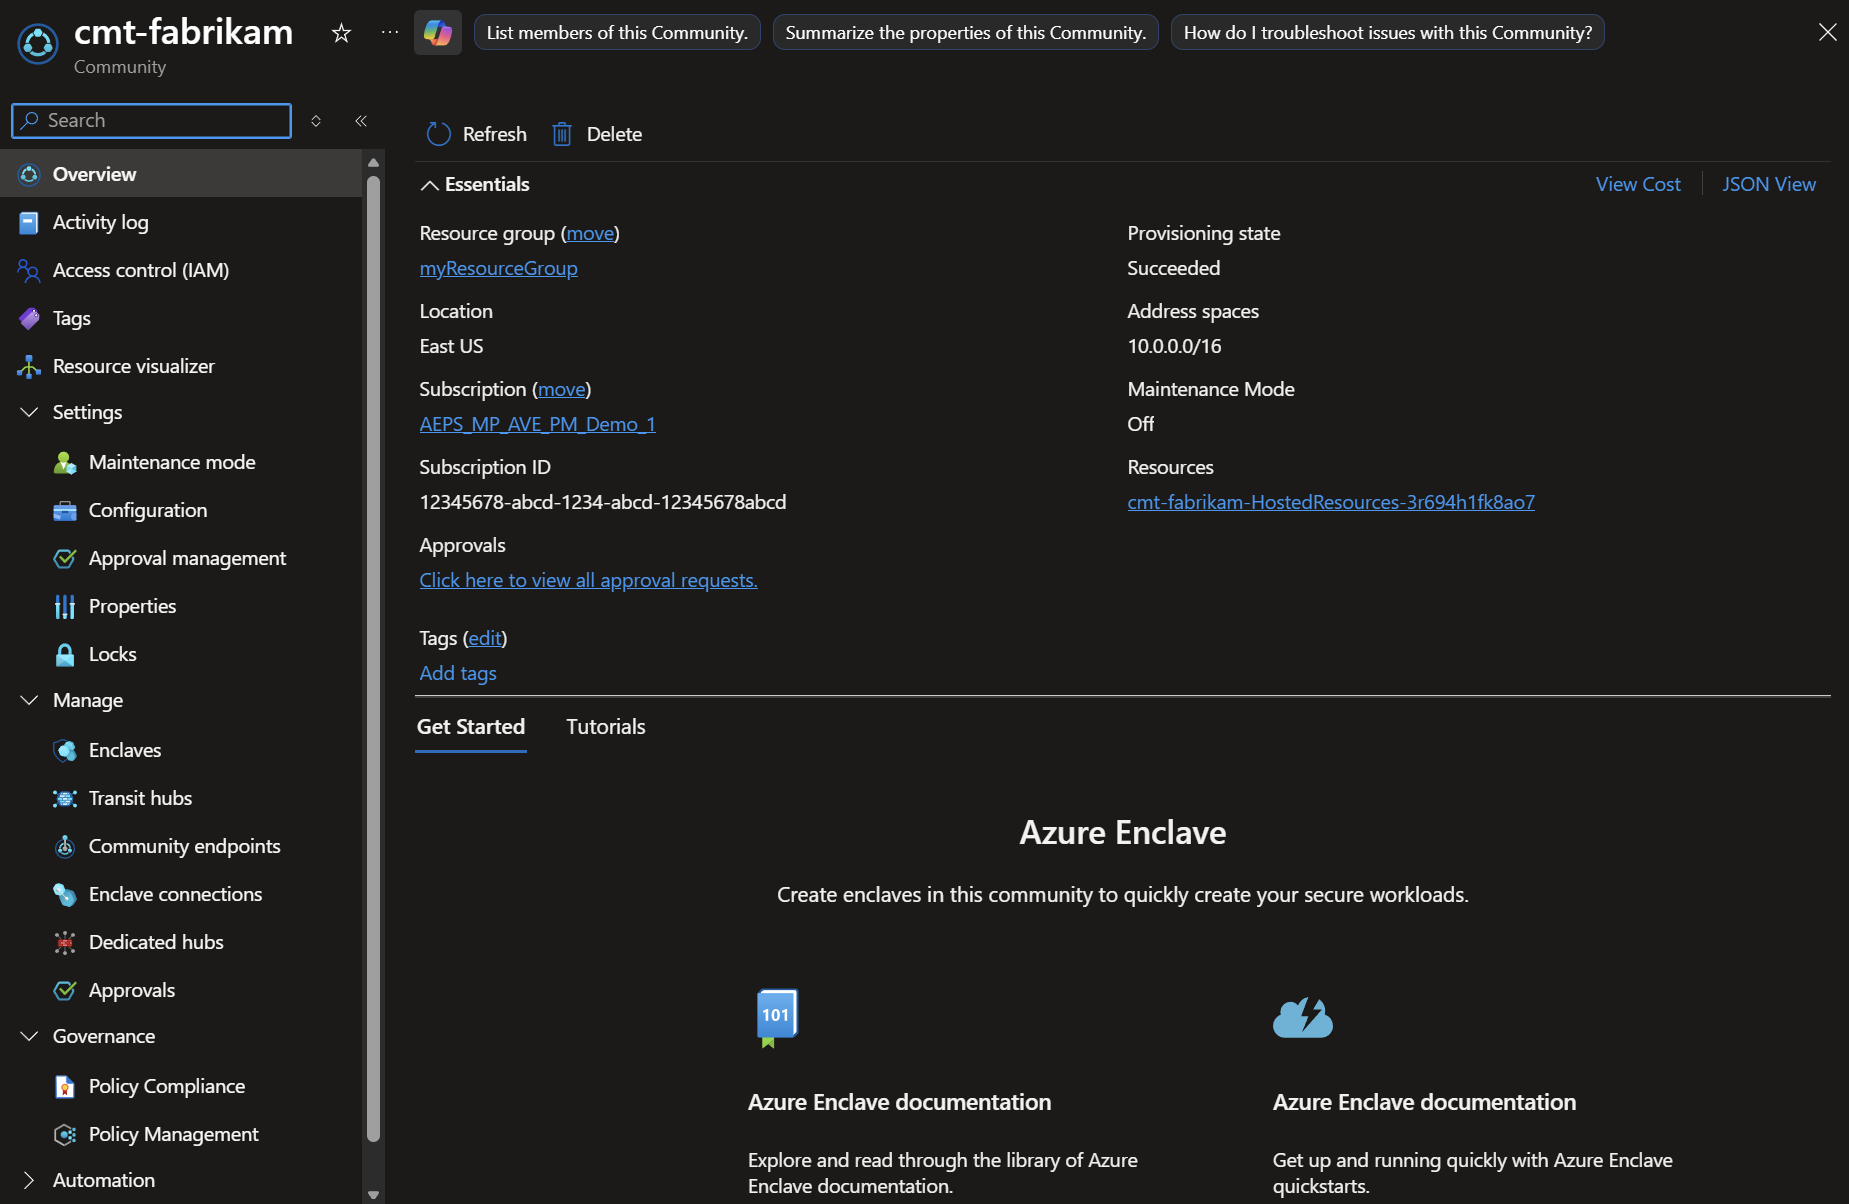1849x1204 pixels.
Task: Open the JSON View link
Action: tap(1769, 184)
